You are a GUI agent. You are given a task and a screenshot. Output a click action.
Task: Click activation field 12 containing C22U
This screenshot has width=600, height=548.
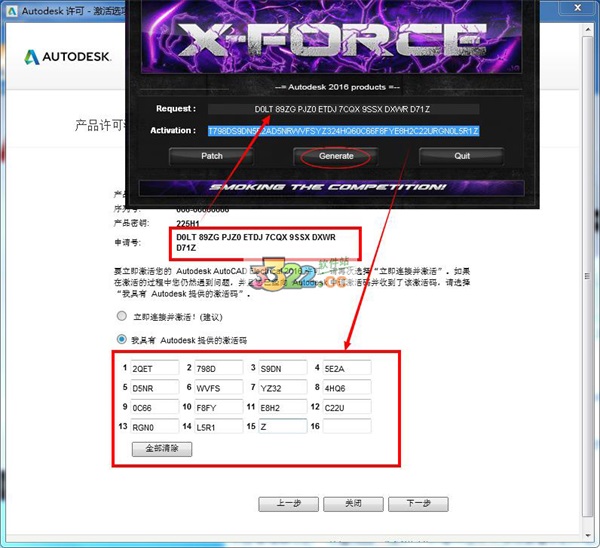click(x=347, y=407)
